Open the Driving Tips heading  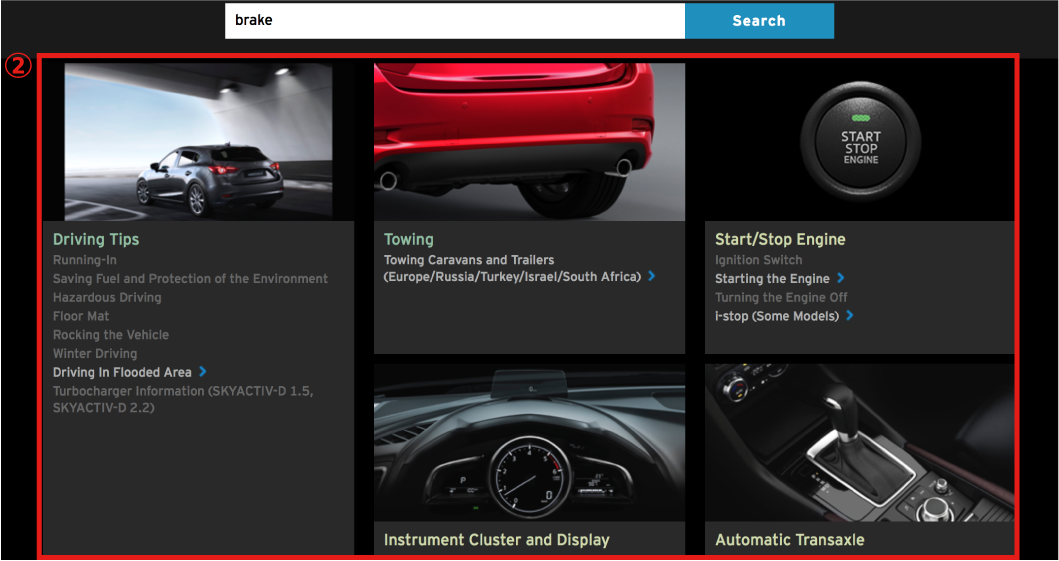96,240
